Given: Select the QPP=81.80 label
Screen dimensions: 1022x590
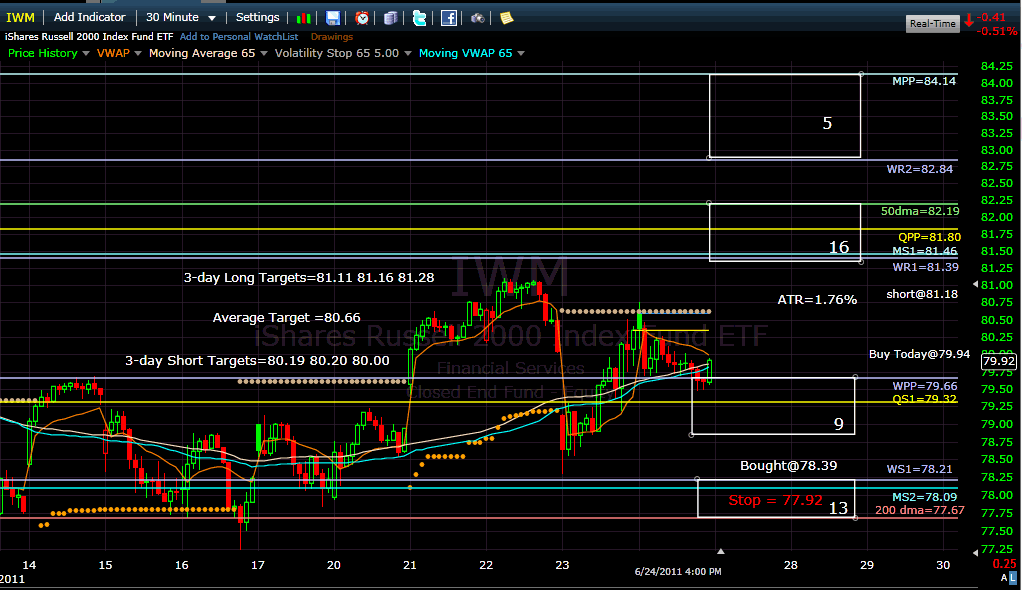Looking at the screenshot, I should point(929,237).
